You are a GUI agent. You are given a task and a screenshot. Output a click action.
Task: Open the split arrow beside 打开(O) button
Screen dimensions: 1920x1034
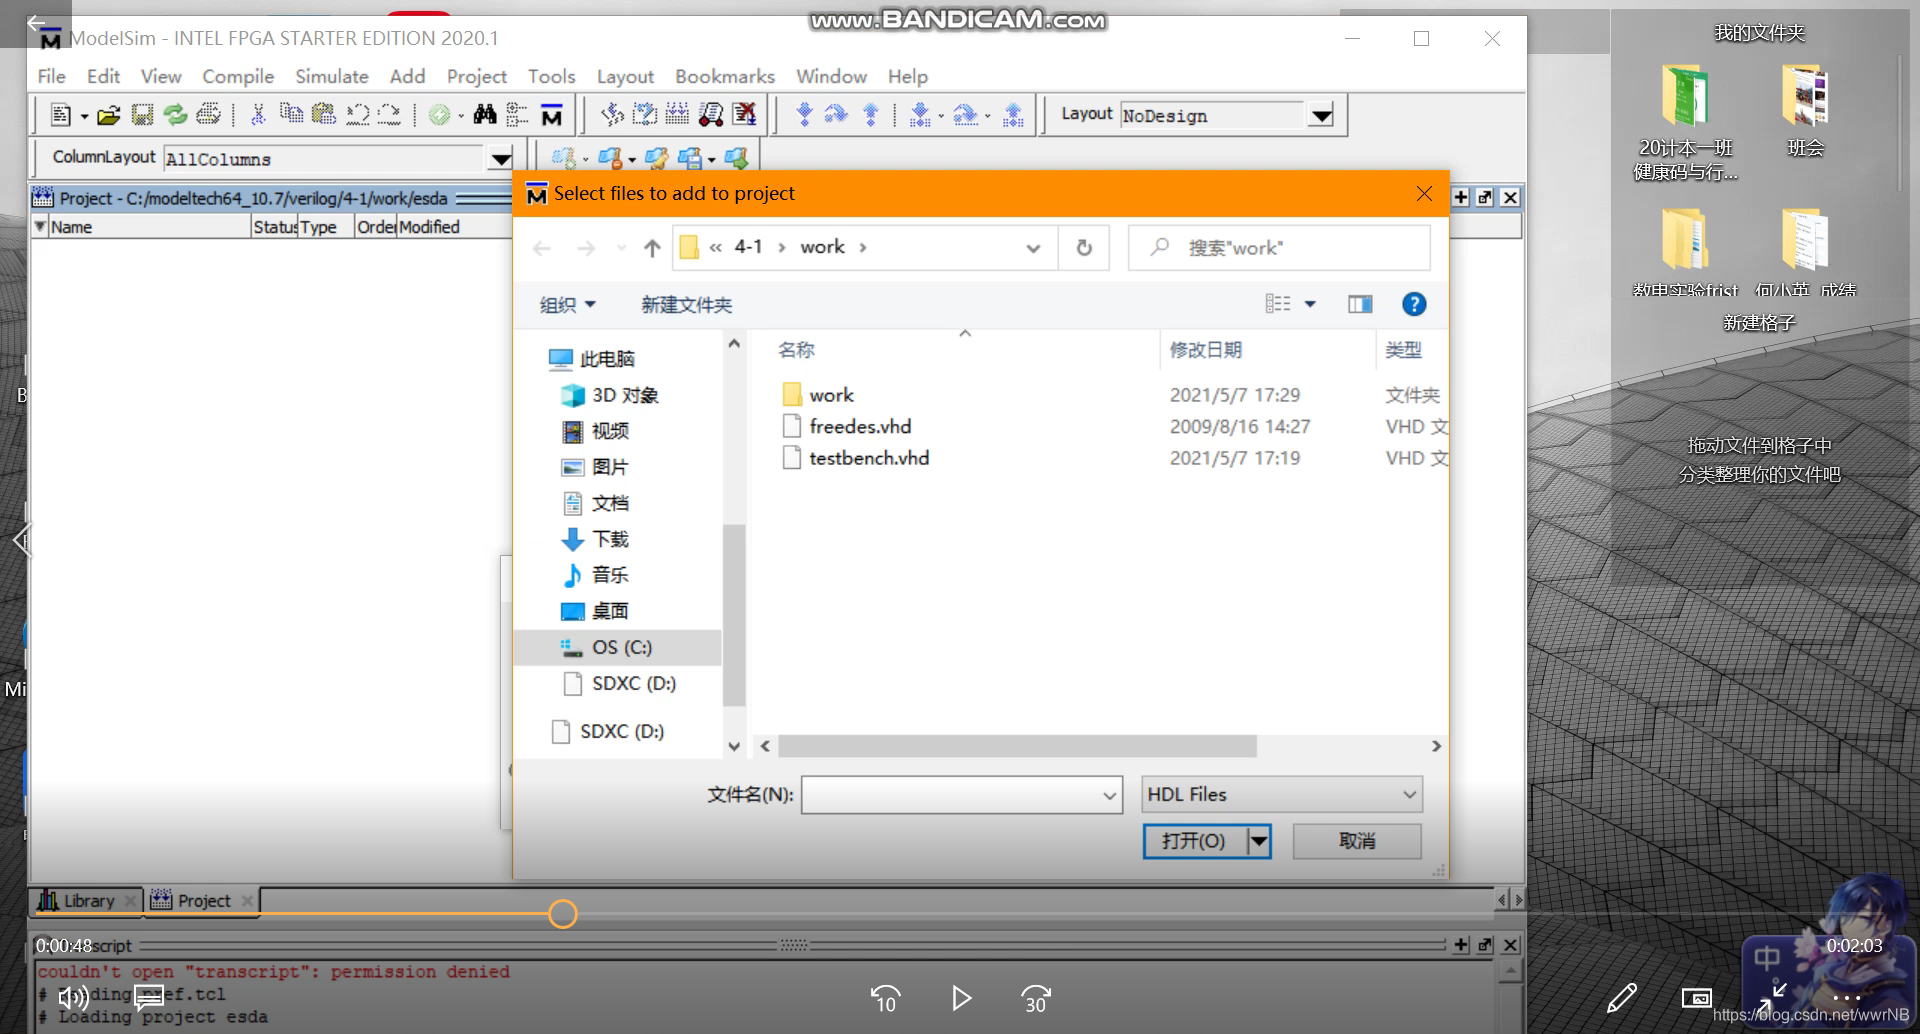pos(1259,841)
